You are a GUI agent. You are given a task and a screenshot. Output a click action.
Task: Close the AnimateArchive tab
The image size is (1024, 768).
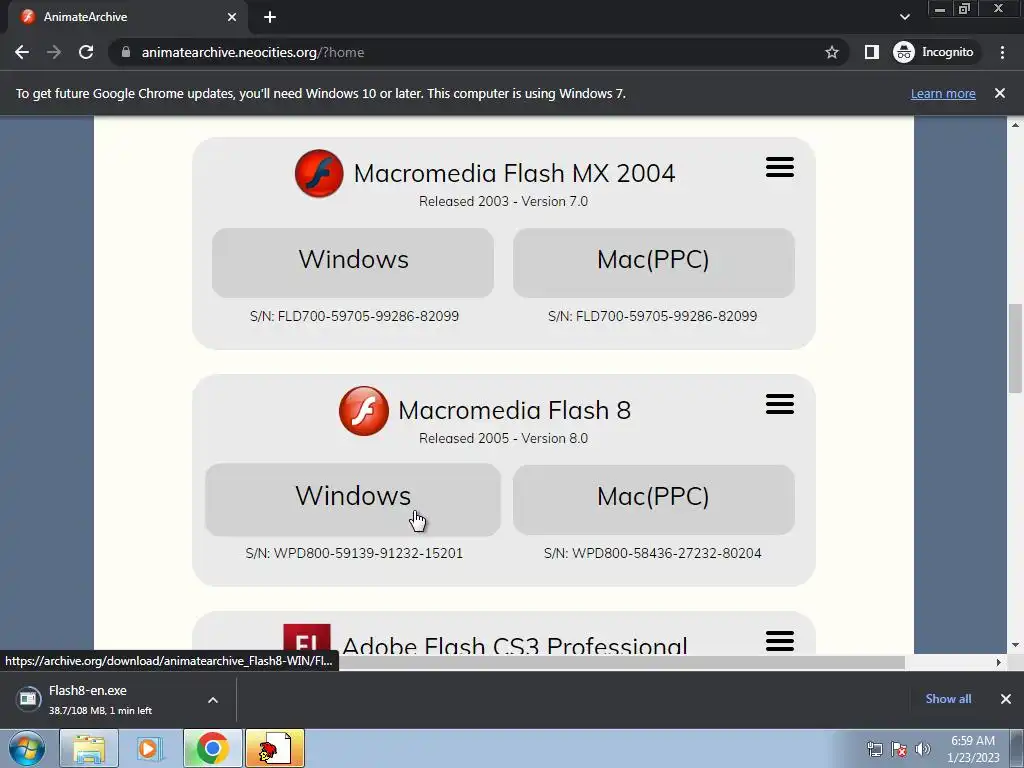(232, 17)
